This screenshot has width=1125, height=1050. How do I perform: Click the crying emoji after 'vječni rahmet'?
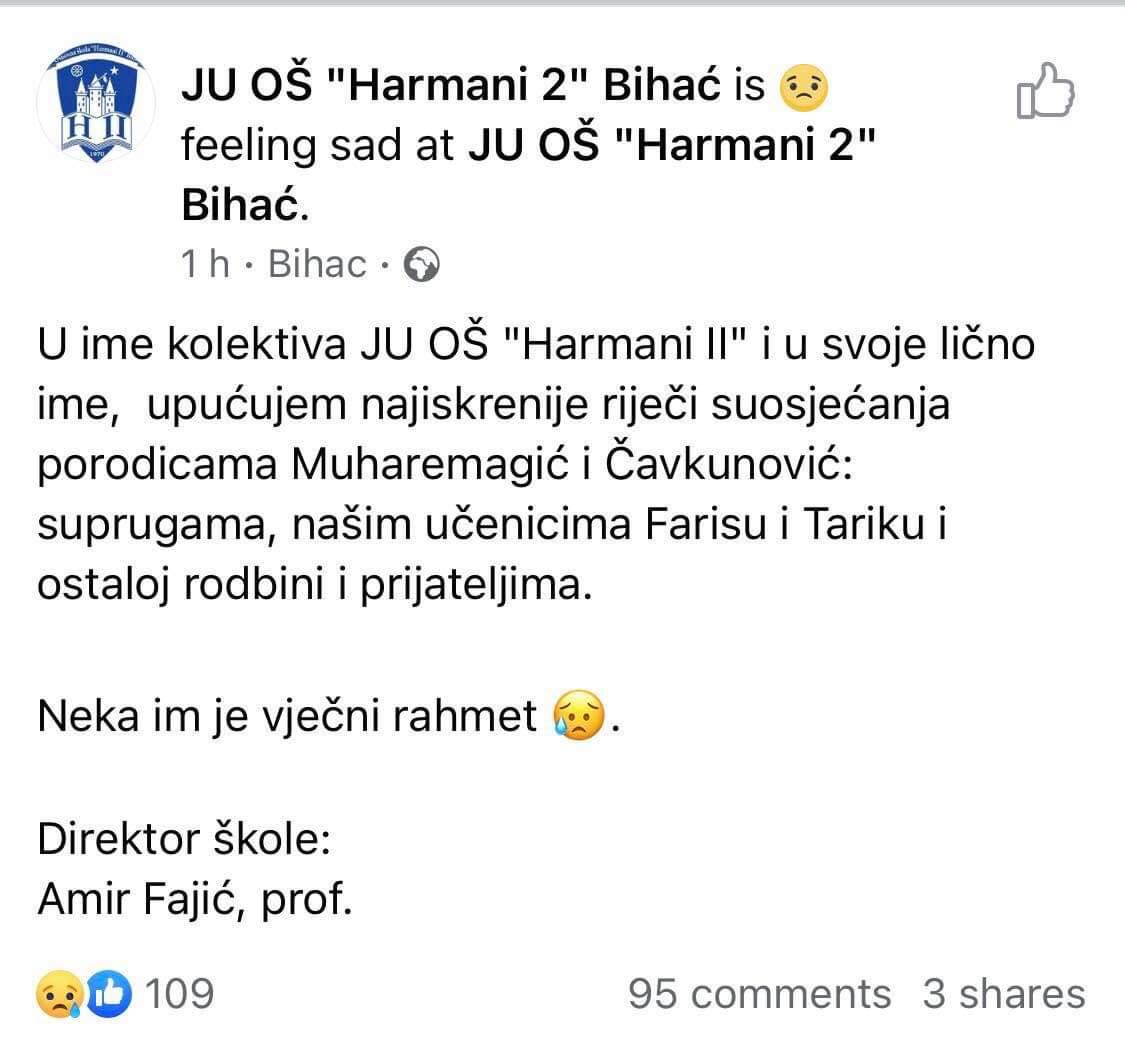tap(580, 718)
